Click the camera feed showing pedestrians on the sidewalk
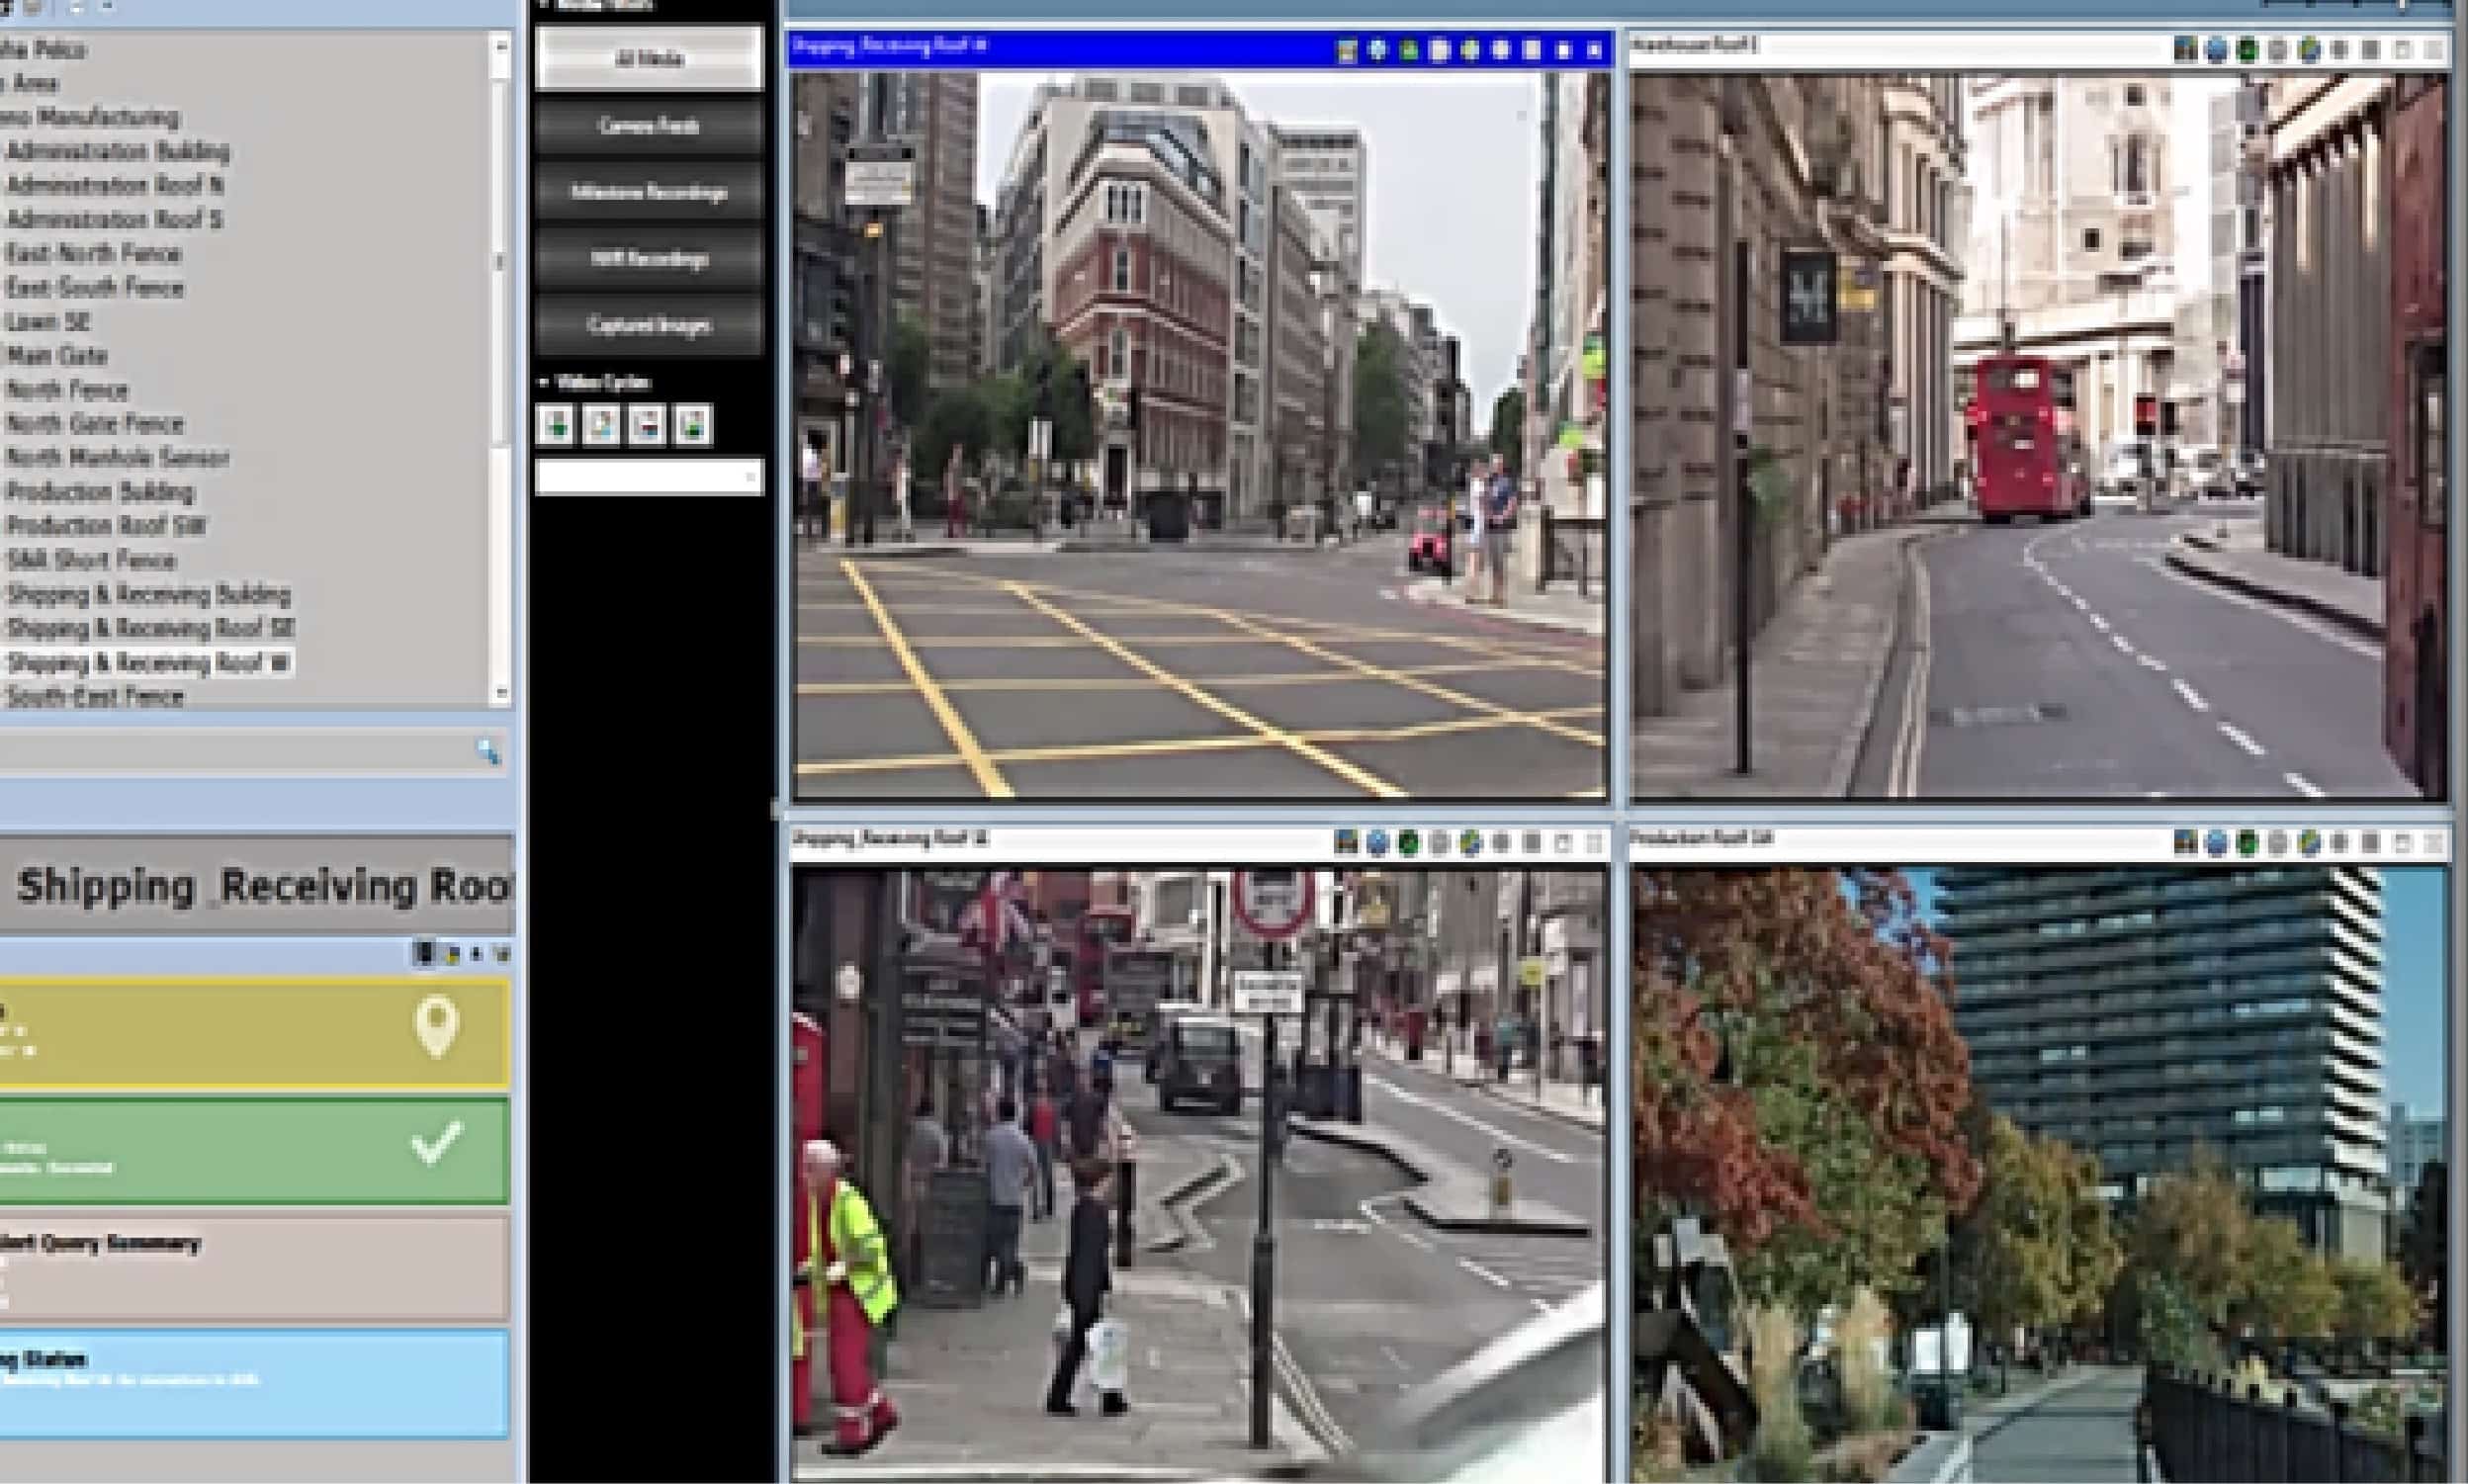Viewport: 2468px width, 1484px height. coord(1200,1175)
